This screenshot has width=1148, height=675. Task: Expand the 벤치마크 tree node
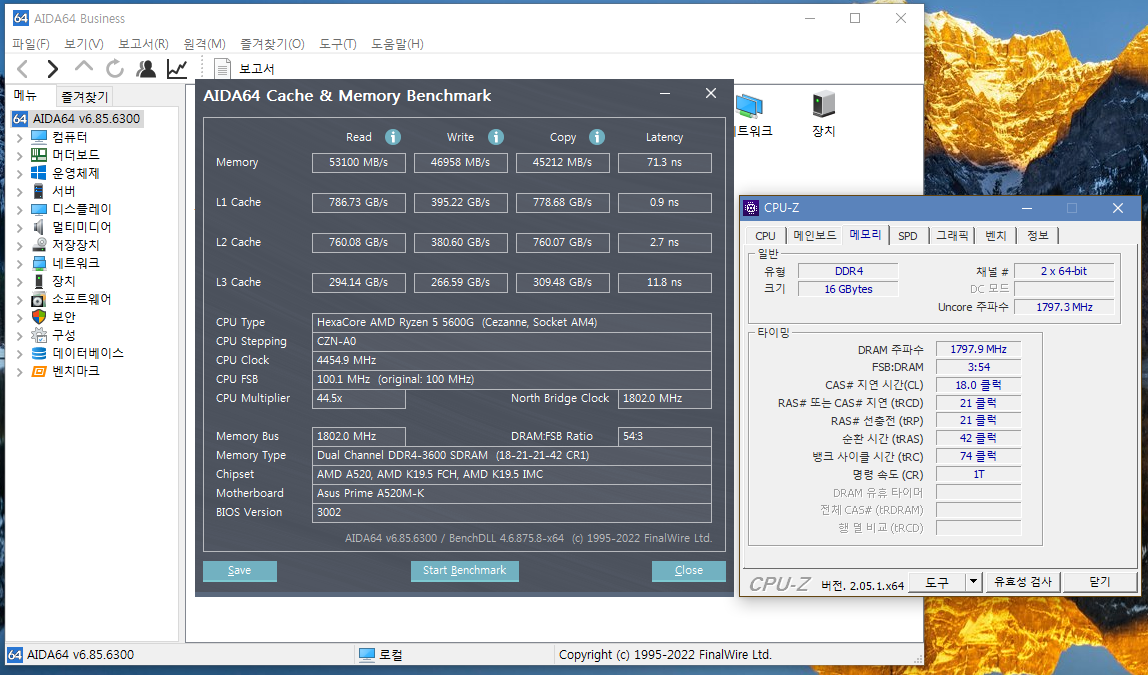tap(19, 372)
